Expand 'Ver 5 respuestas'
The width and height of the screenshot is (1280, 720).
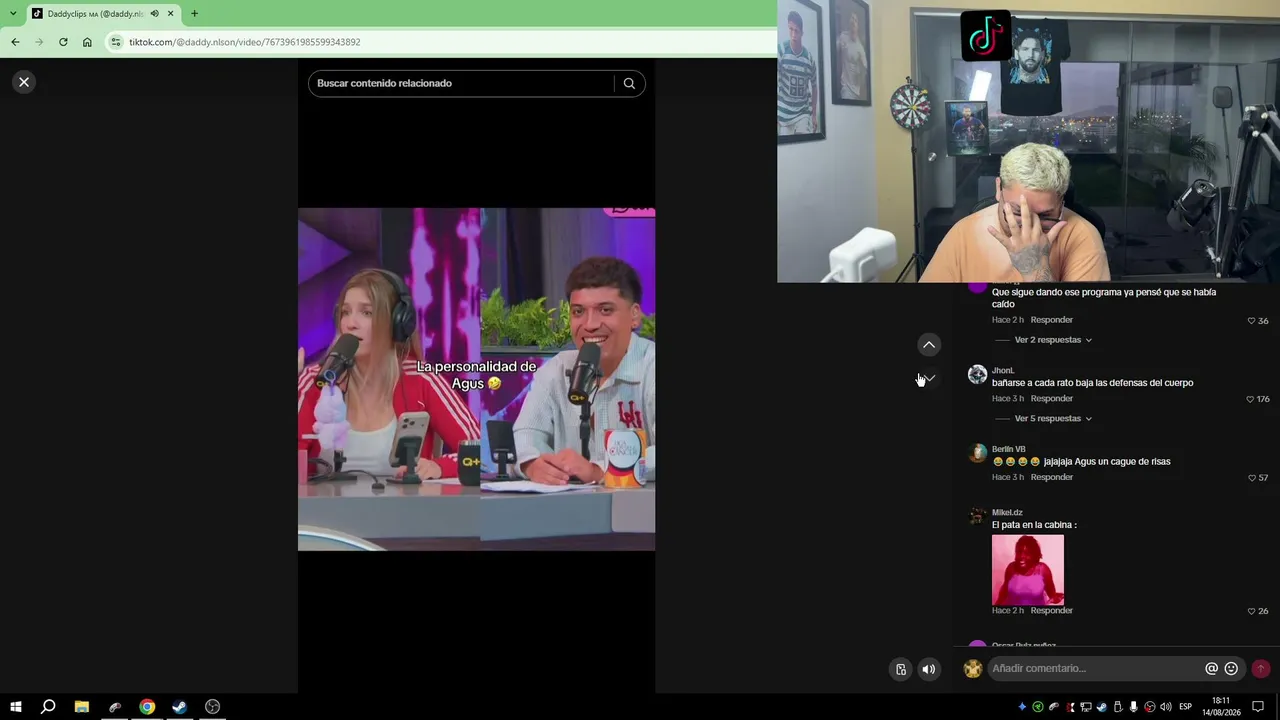1053,418
